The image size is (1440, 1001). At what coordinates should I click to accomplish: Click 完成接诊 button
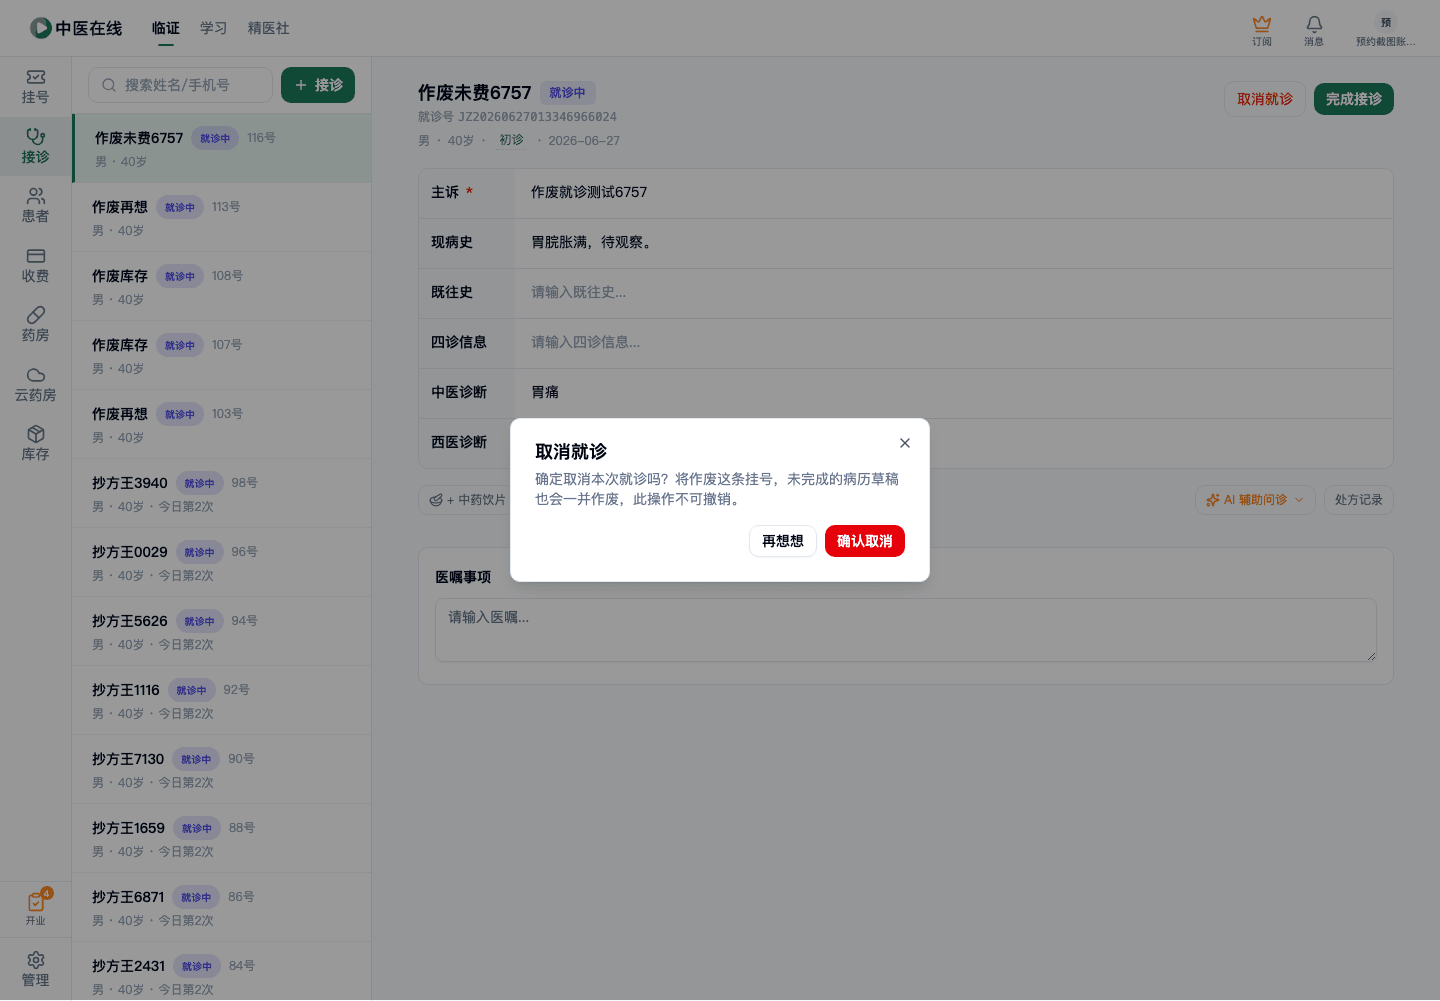pyautogui.click(x=1354, y=99)
